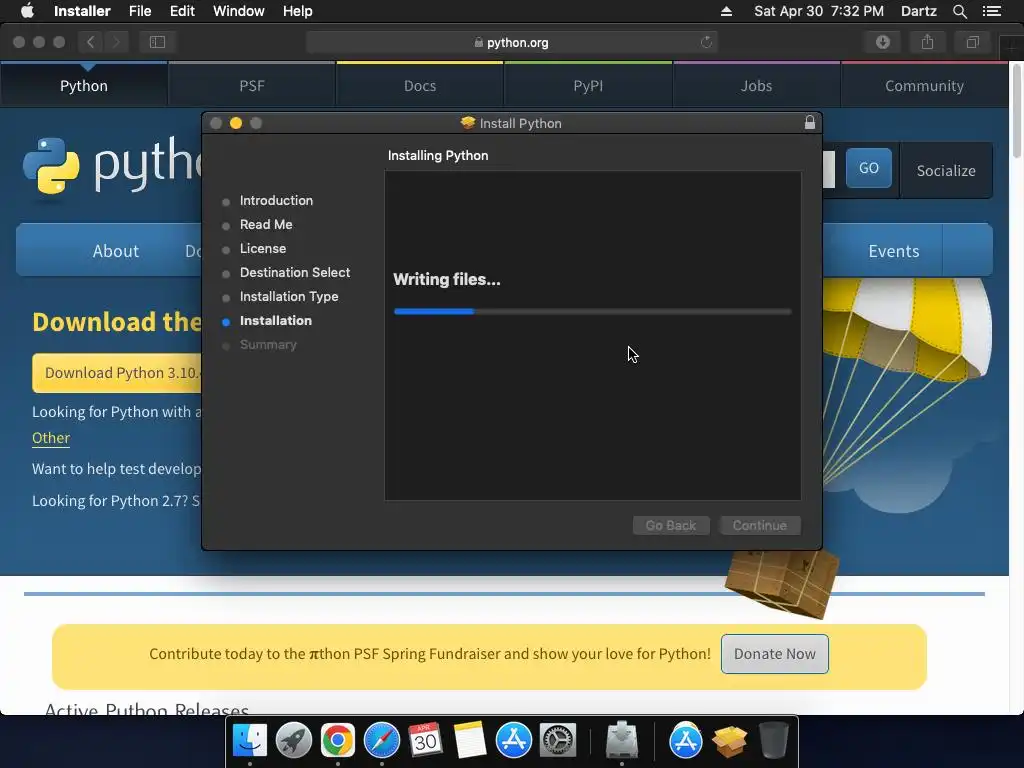The height and width of the screenshot is (768, 1024).
Task: Reload the python.org page
Action: pyautogui.click(x=706, y=42)
